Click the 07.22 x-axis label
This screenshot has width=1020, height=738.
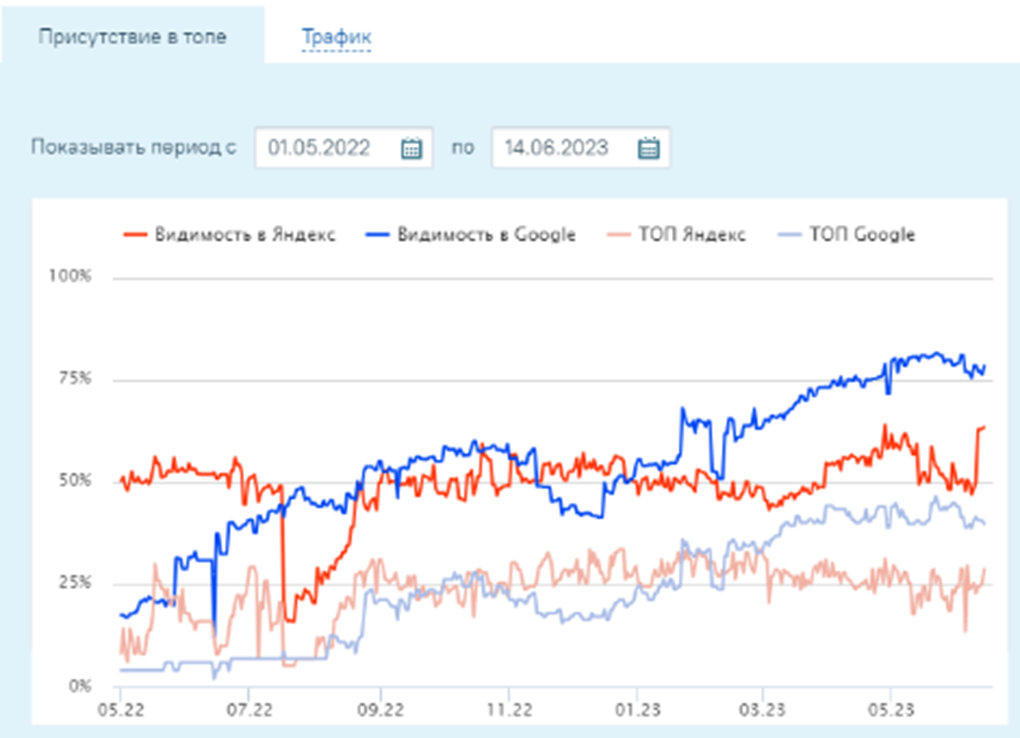coord(249,709)
